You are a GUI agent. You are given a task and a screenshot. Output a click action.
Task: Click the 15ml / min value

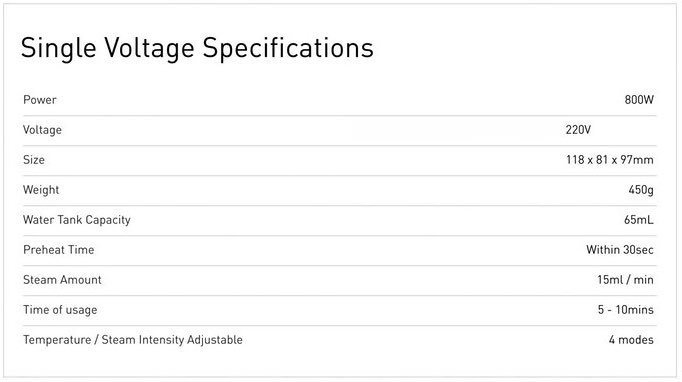pyautogui.click(x=625, y=280)
